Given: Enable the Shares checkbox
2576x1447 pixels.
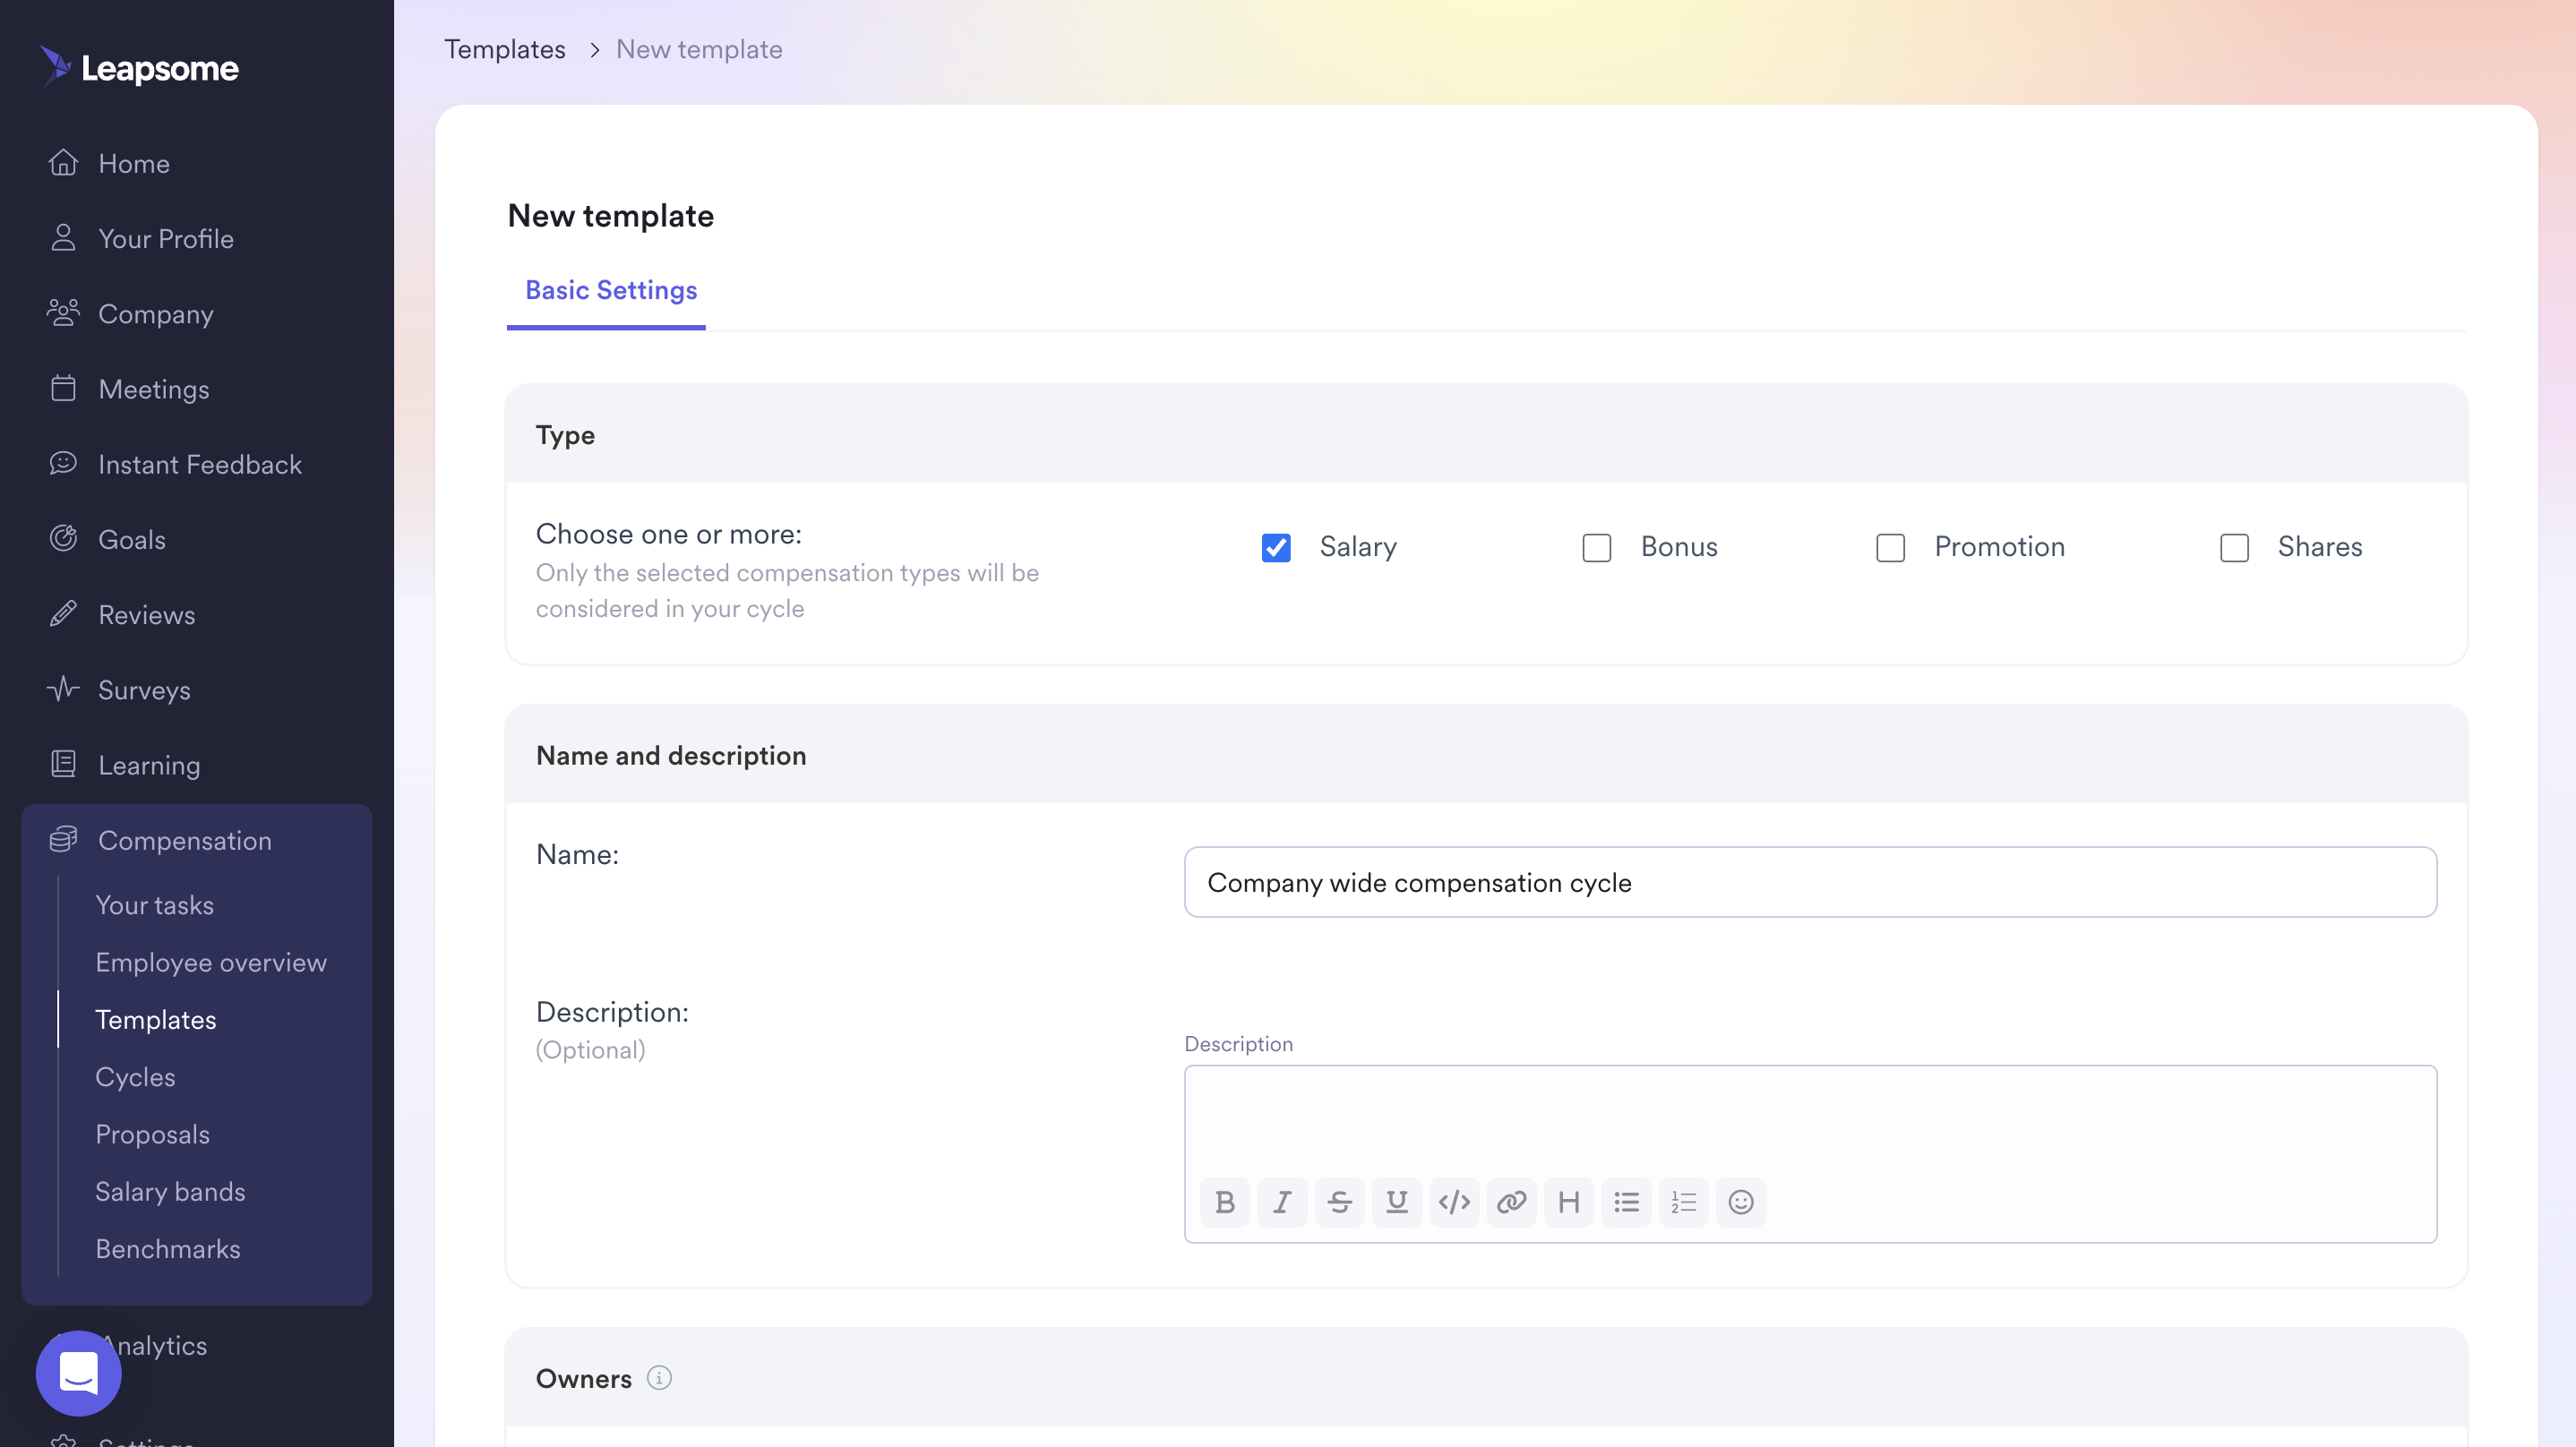Looking at the screenshot, I should point(2234,547).
